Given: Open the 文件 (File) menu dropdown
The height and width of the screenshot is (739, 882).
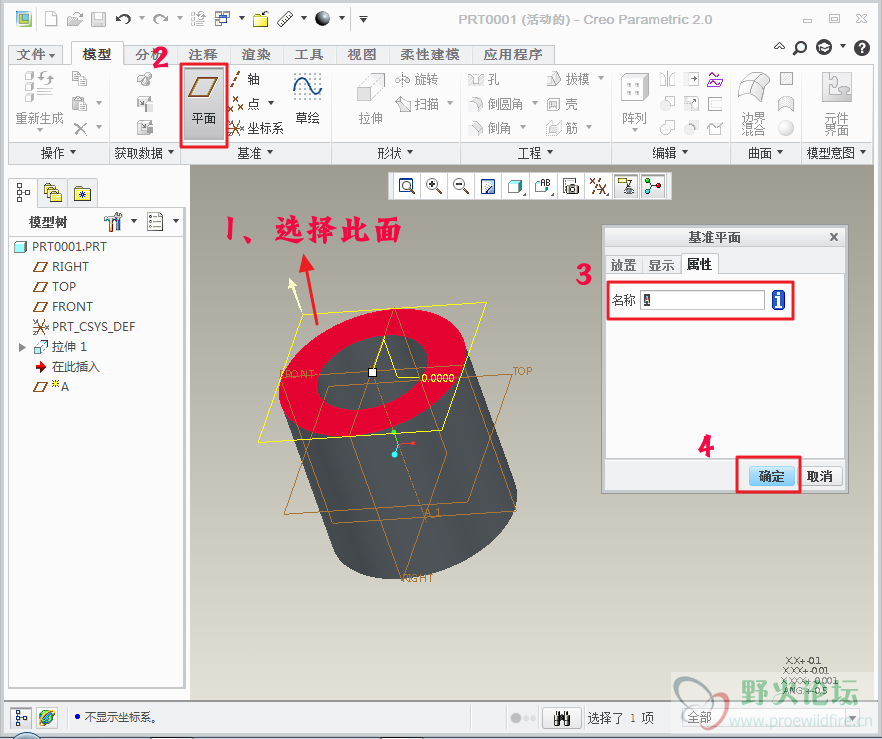Looking at the screenshot, I should point(35,55).
